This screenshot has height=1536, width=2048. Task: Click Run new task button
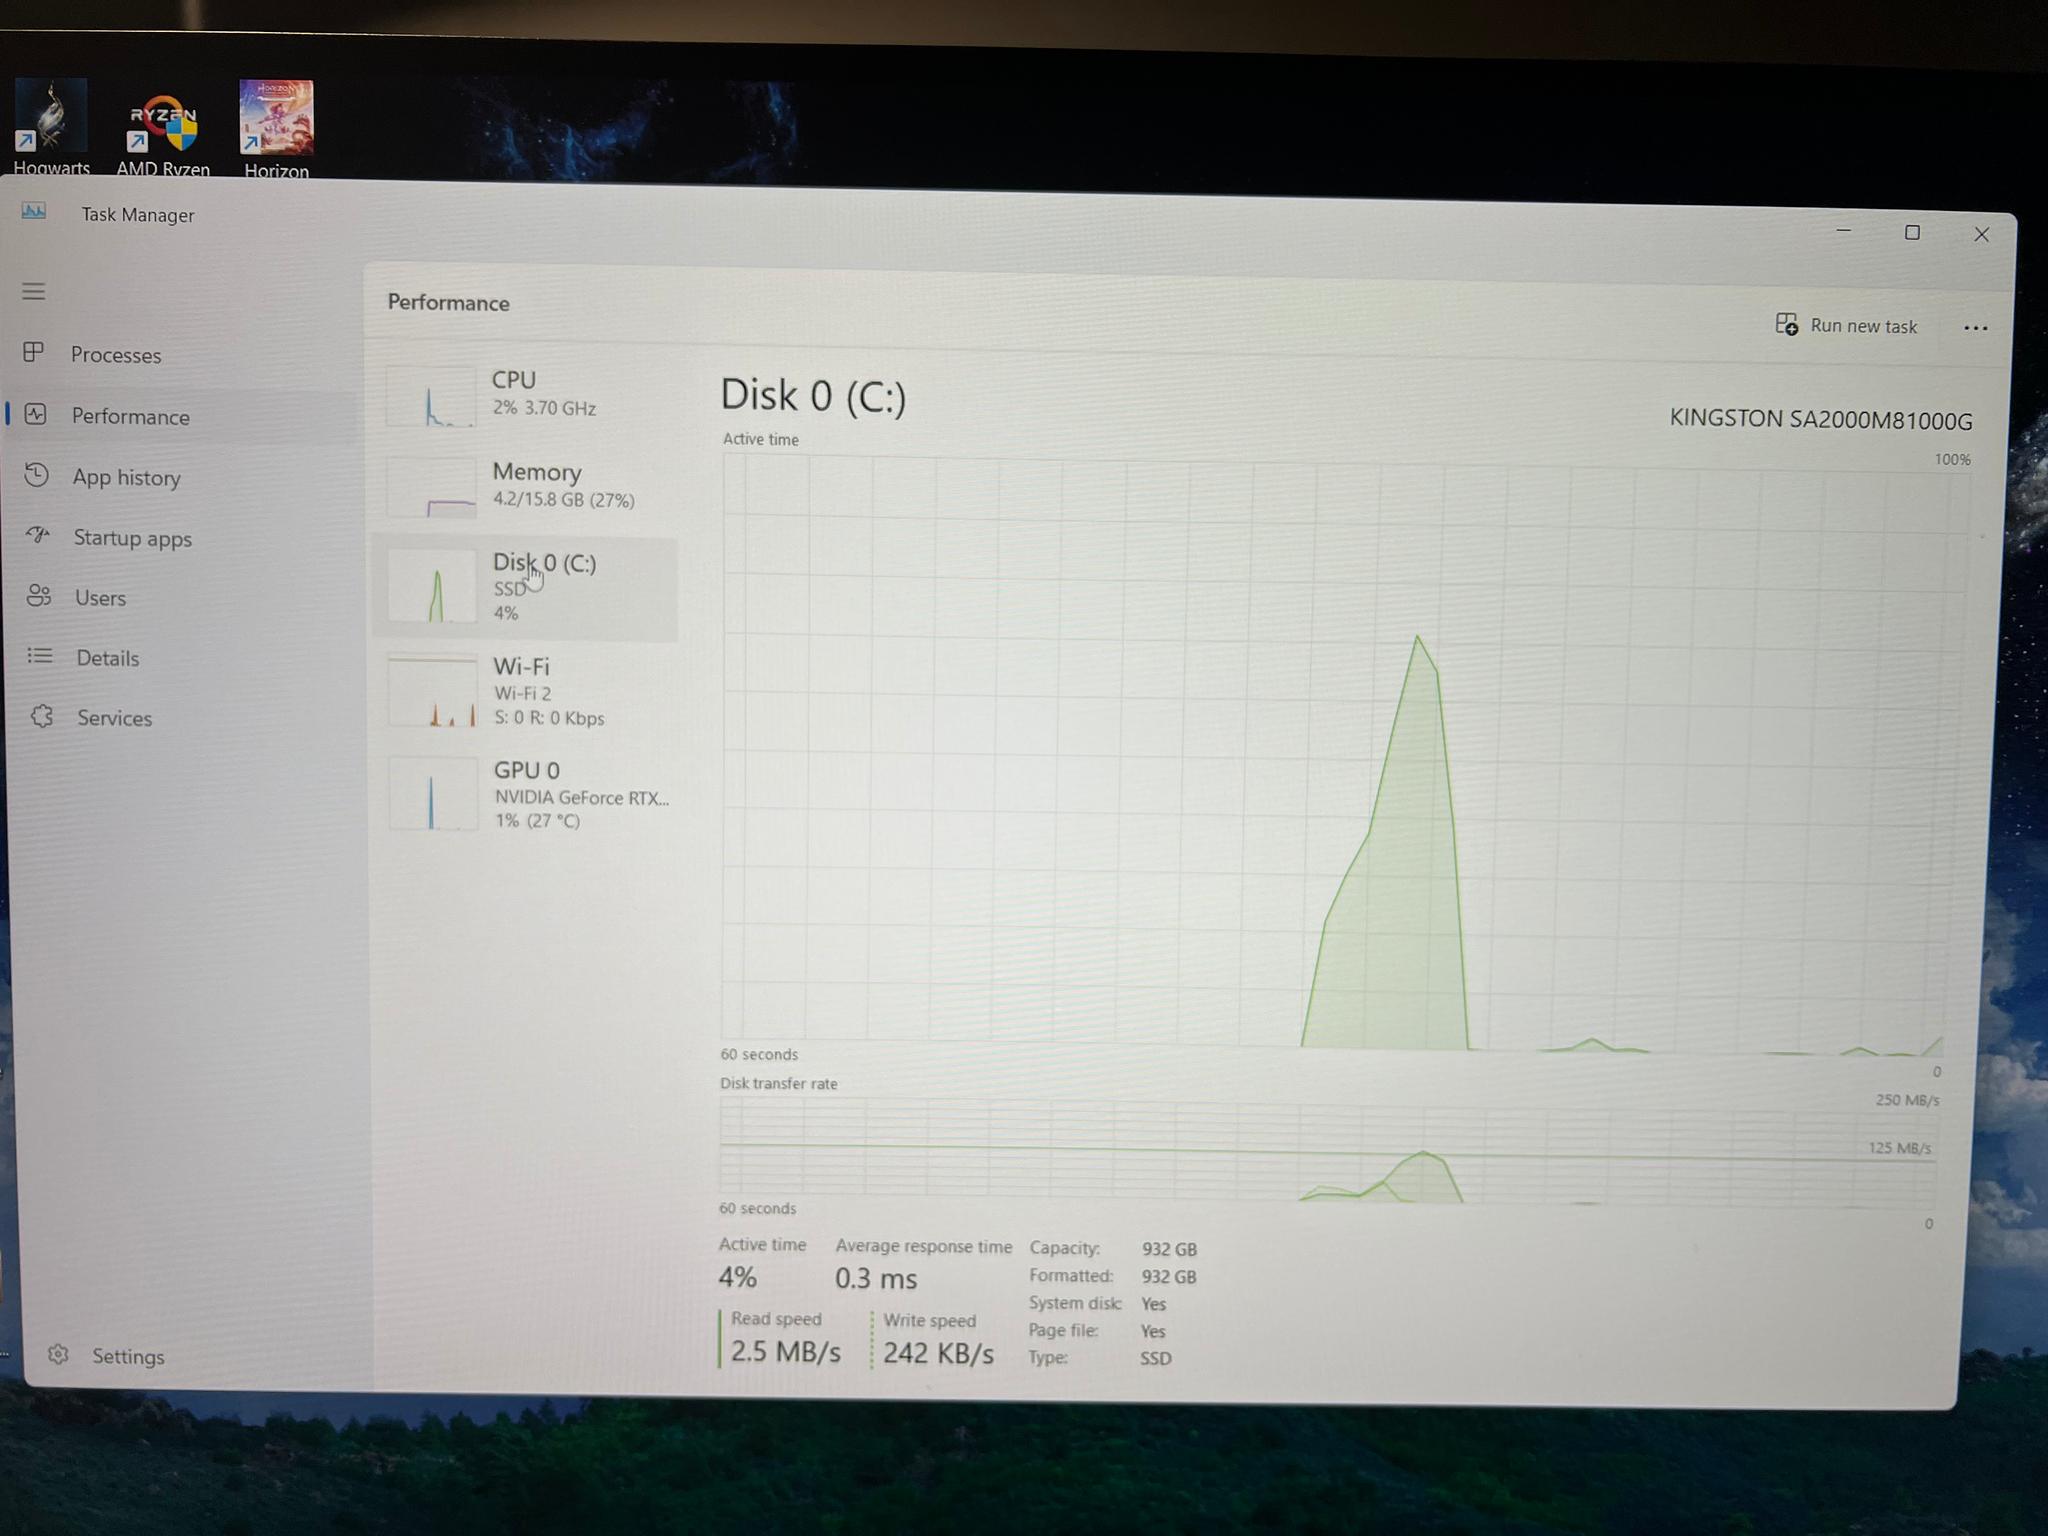(1846, 326)
